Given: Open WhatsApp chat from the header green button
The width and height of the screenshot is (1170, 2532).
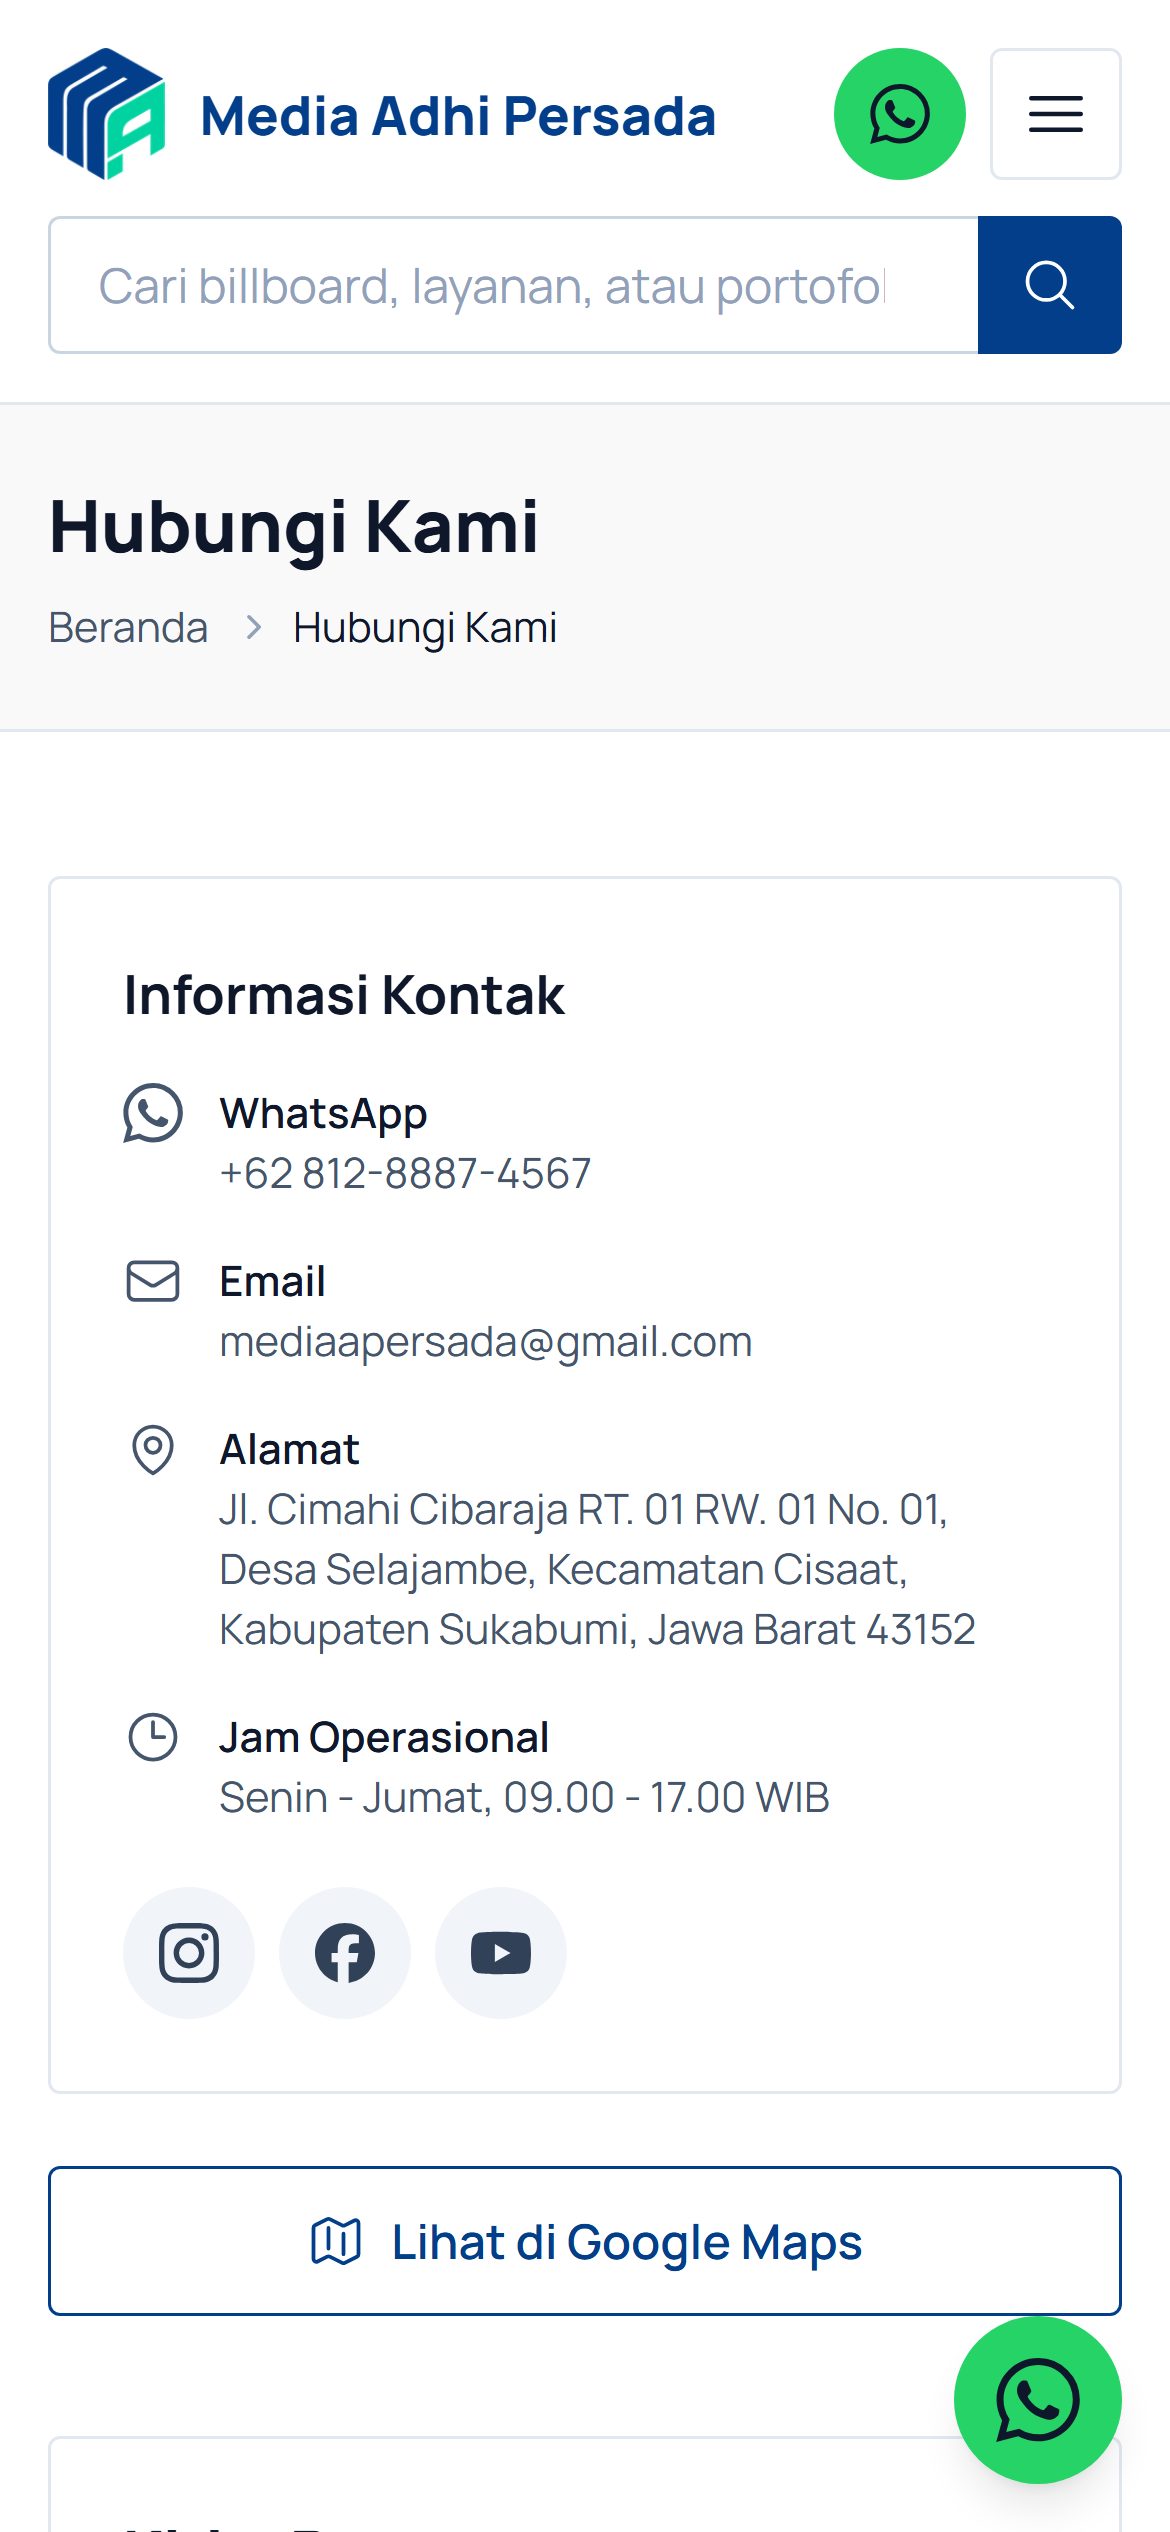Looking at the screenshot, I should coord(900,114).
